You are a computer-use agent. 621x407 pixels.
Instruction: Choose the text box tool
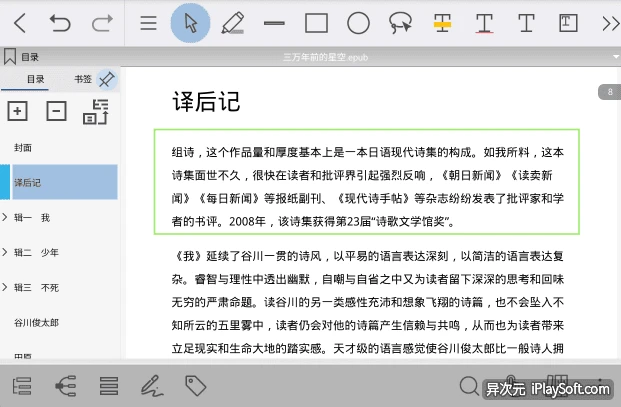click(568, 23)
